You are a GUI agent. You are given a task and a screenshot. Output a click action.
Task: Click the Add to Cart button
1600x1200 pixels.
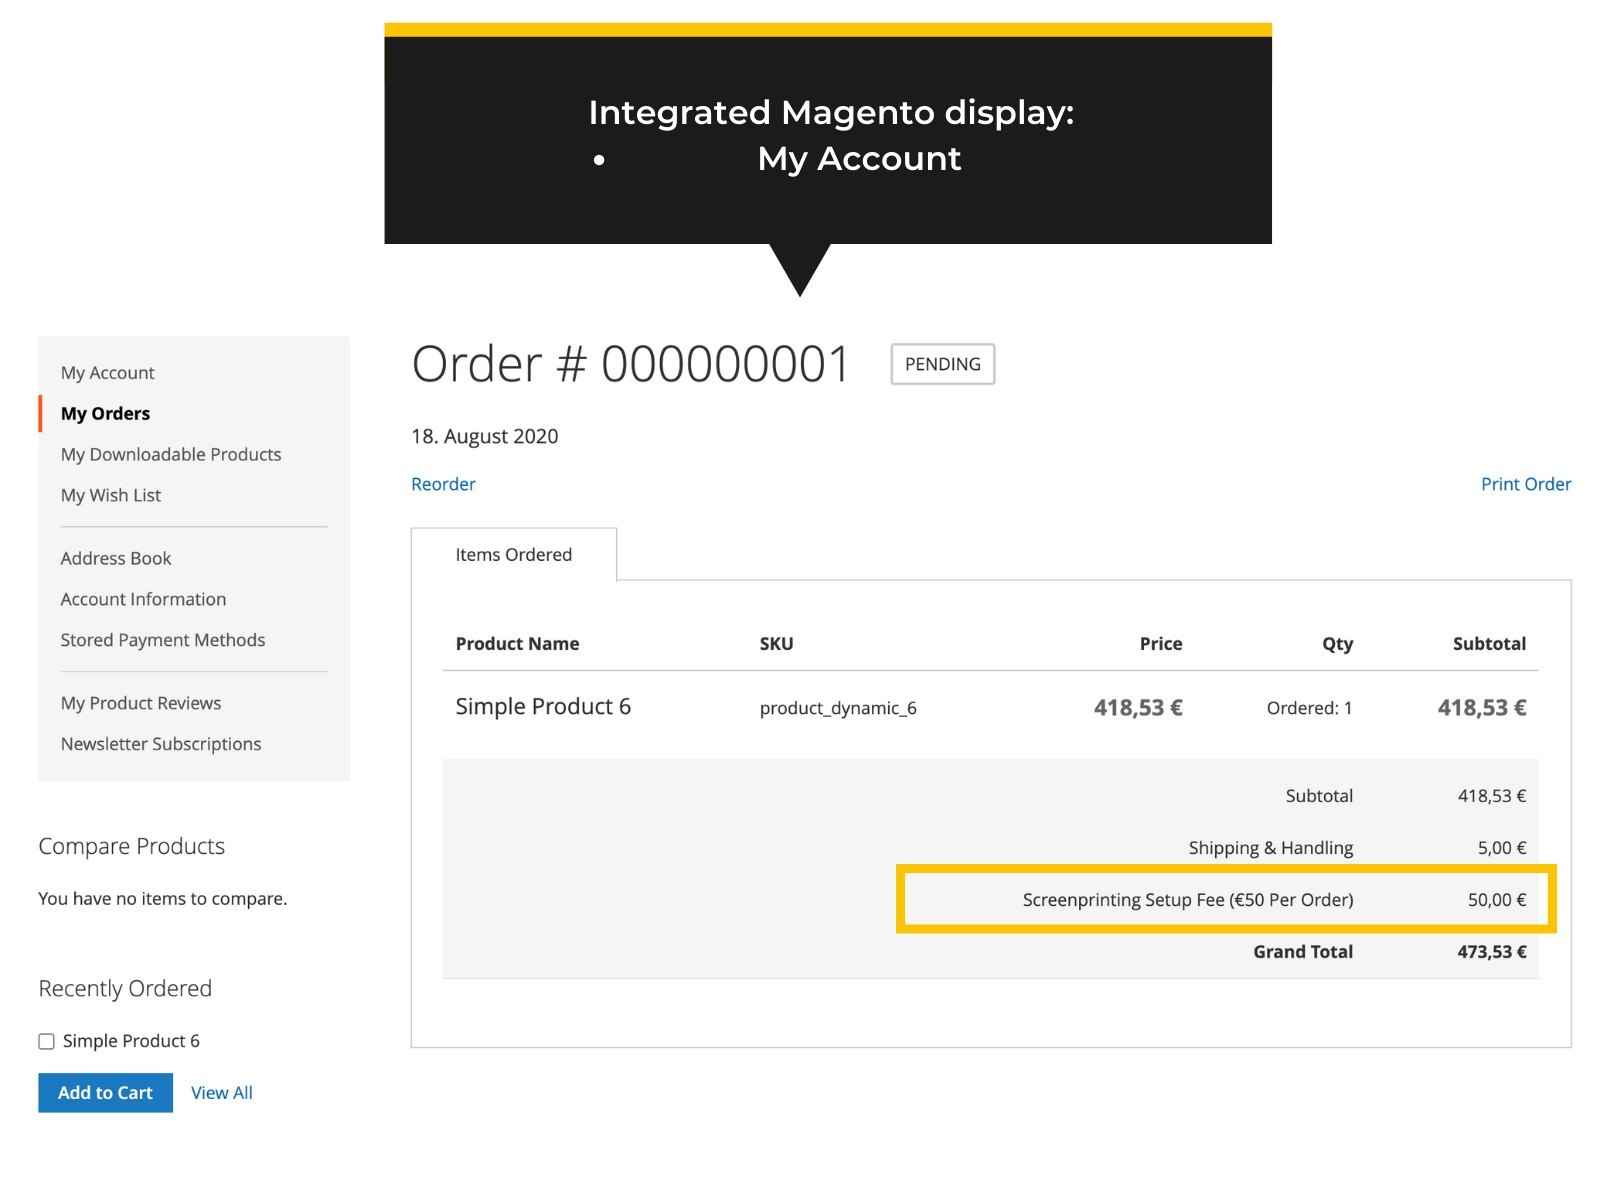[x=105, y=1092]
